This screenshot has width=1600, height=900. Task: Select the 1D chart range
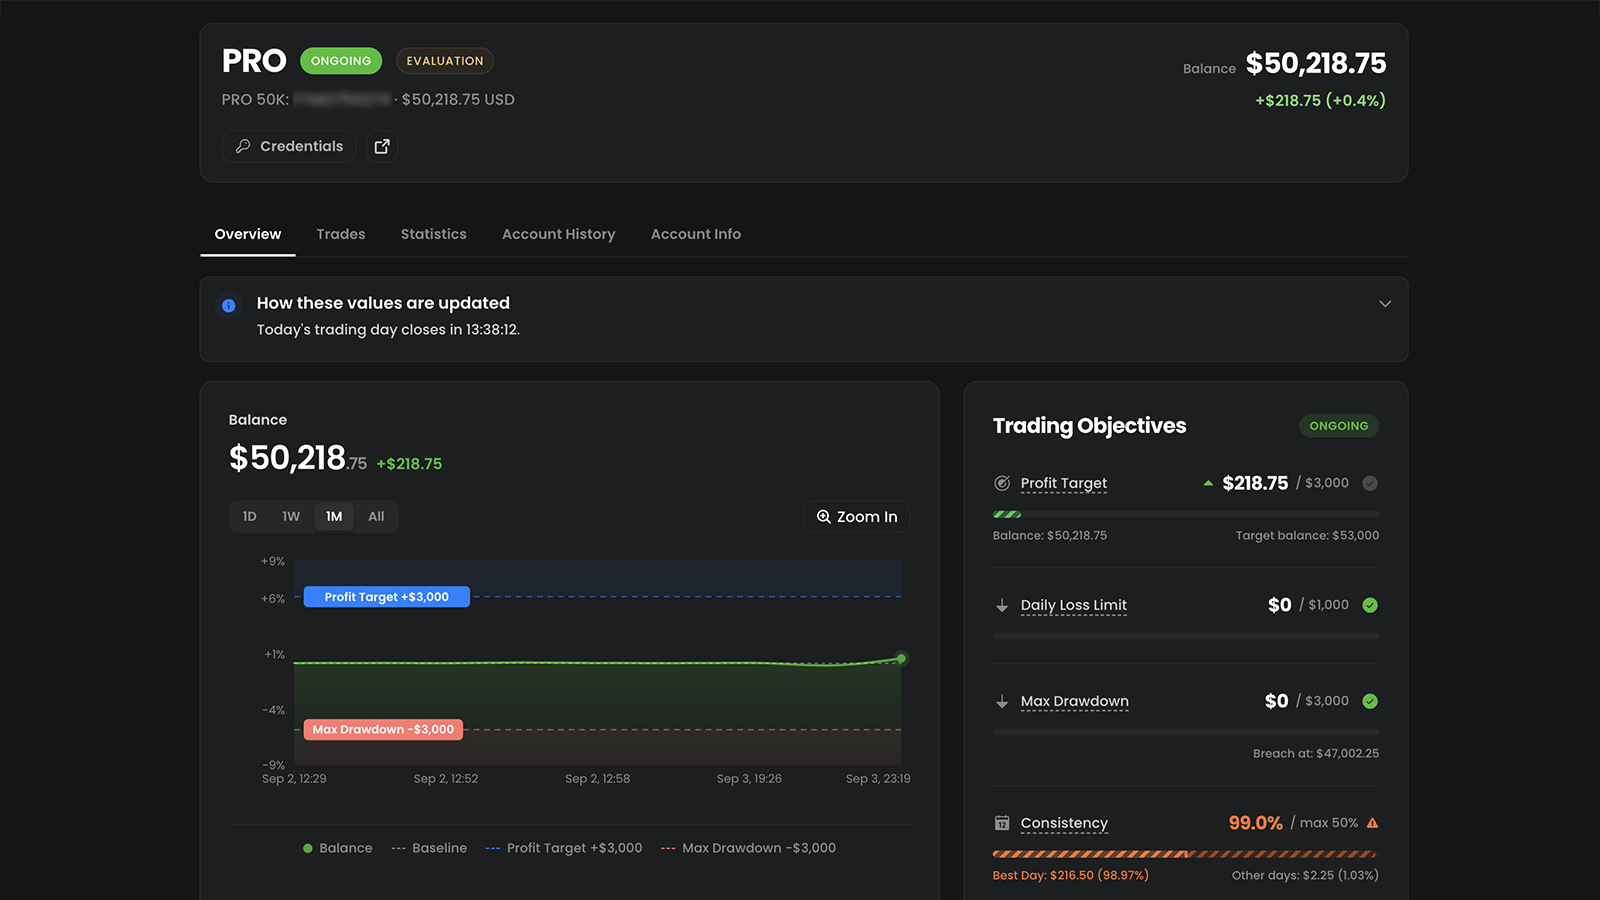coord(250,517)
